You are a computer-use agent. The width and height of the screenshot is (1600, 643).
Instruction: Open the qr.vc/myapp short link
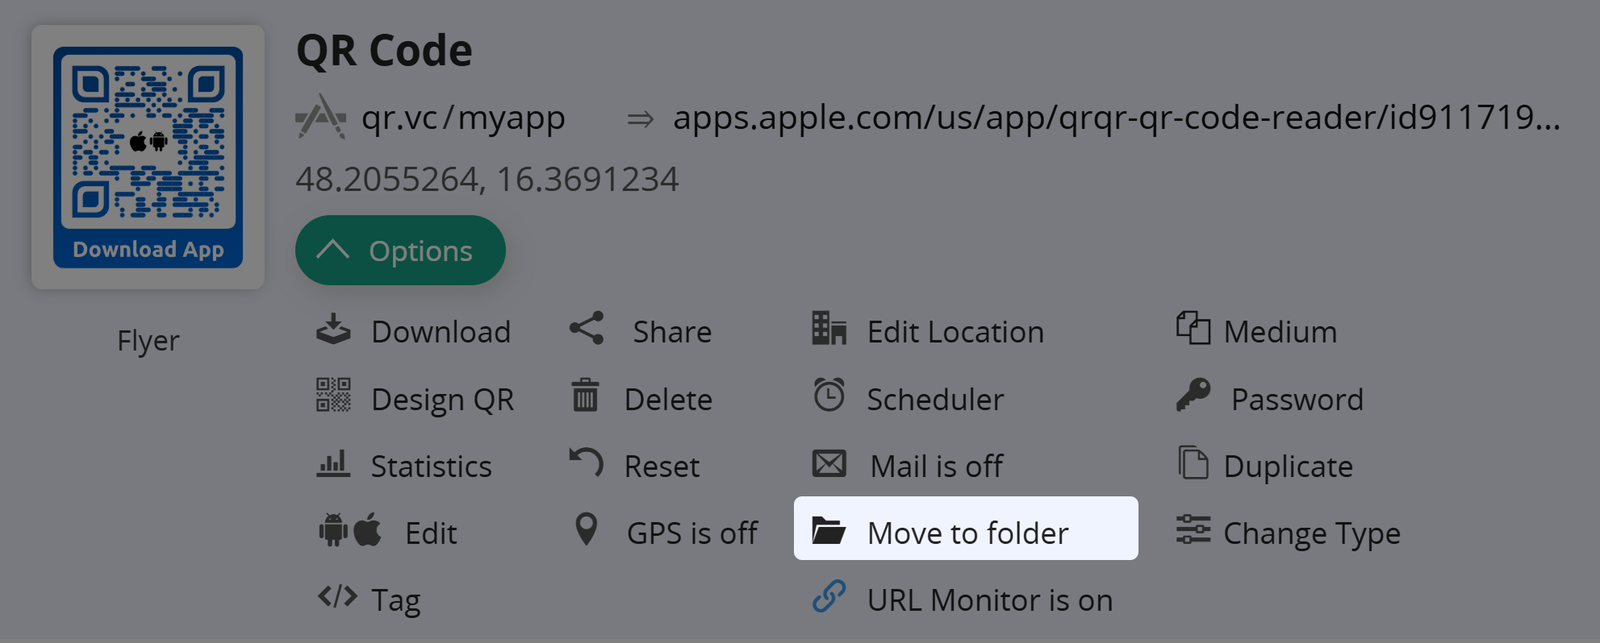point(463,118)
